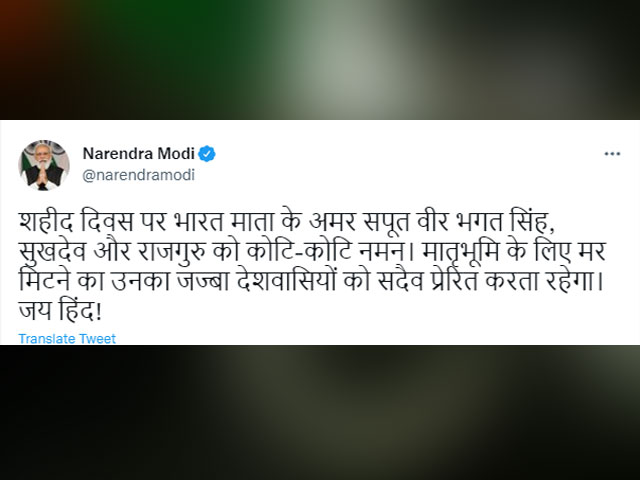
Task: Click the empty white space right of the handle
Action: click(x=400, y=175)
